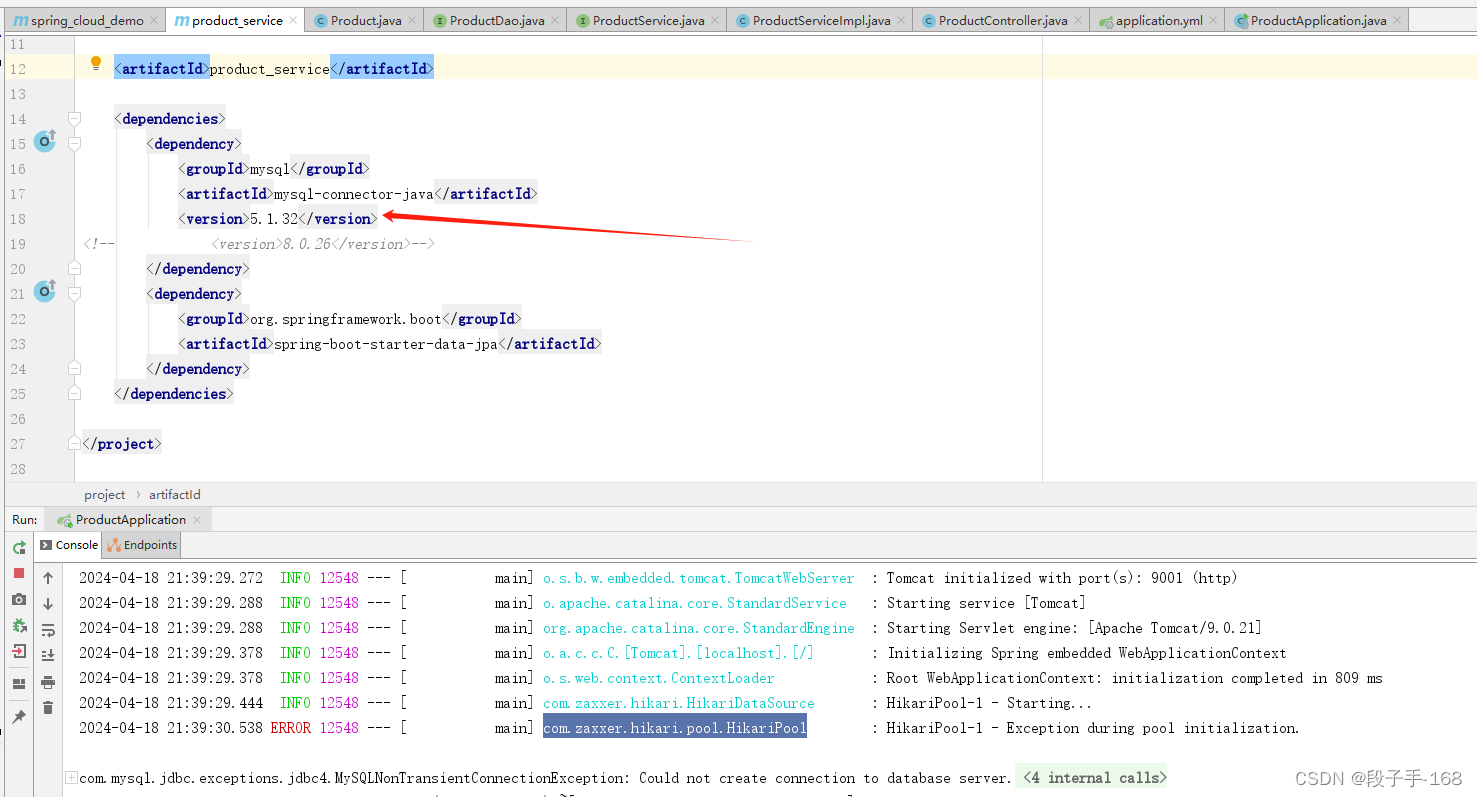Click the down arrow in console toolbar
The image size is (1477, 797).
point(48,604)
